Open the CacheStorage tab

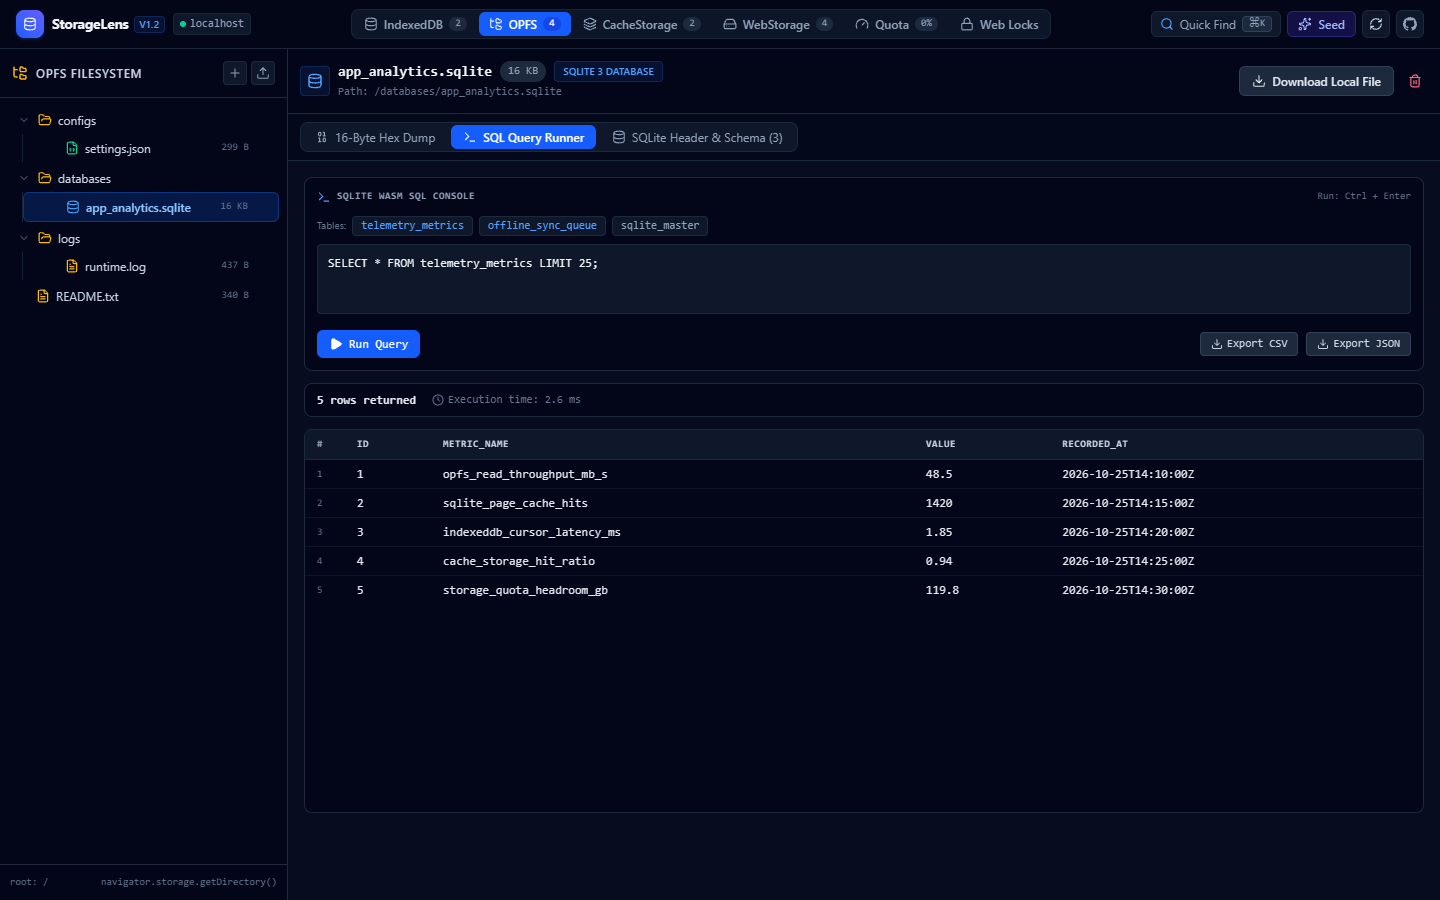642,24
